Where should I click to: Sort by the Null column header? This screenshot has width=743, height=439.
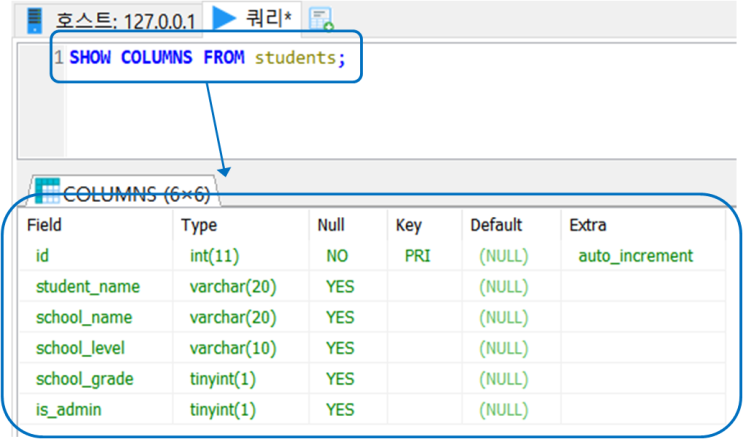coord(348,225)
